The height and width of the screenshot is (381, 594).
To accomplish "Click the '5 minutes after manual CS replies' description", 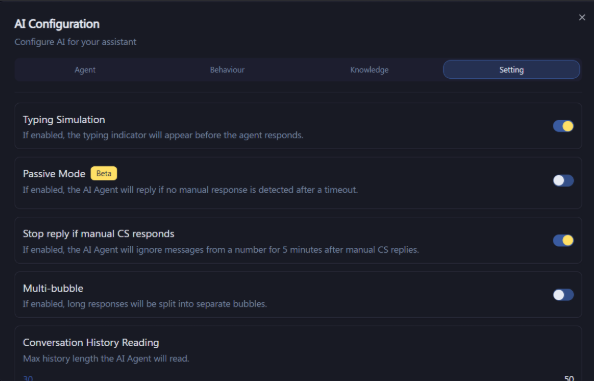I will click(x=221, y=250).
